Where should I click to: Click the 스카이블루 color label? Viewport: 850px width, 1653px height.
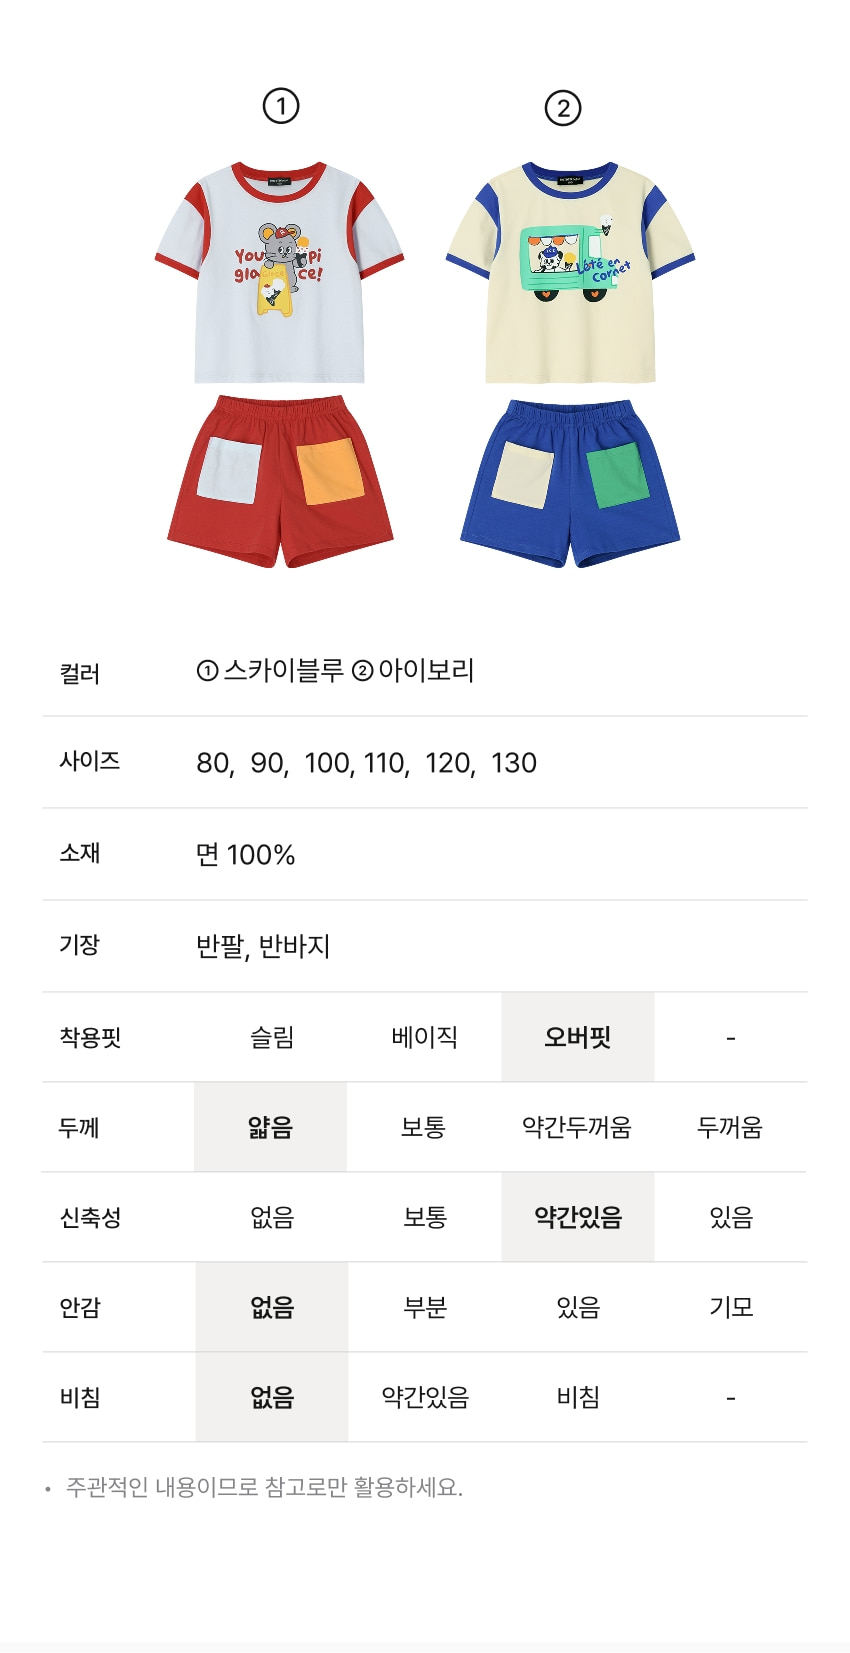pyautogui.click(x=283, y=670)
